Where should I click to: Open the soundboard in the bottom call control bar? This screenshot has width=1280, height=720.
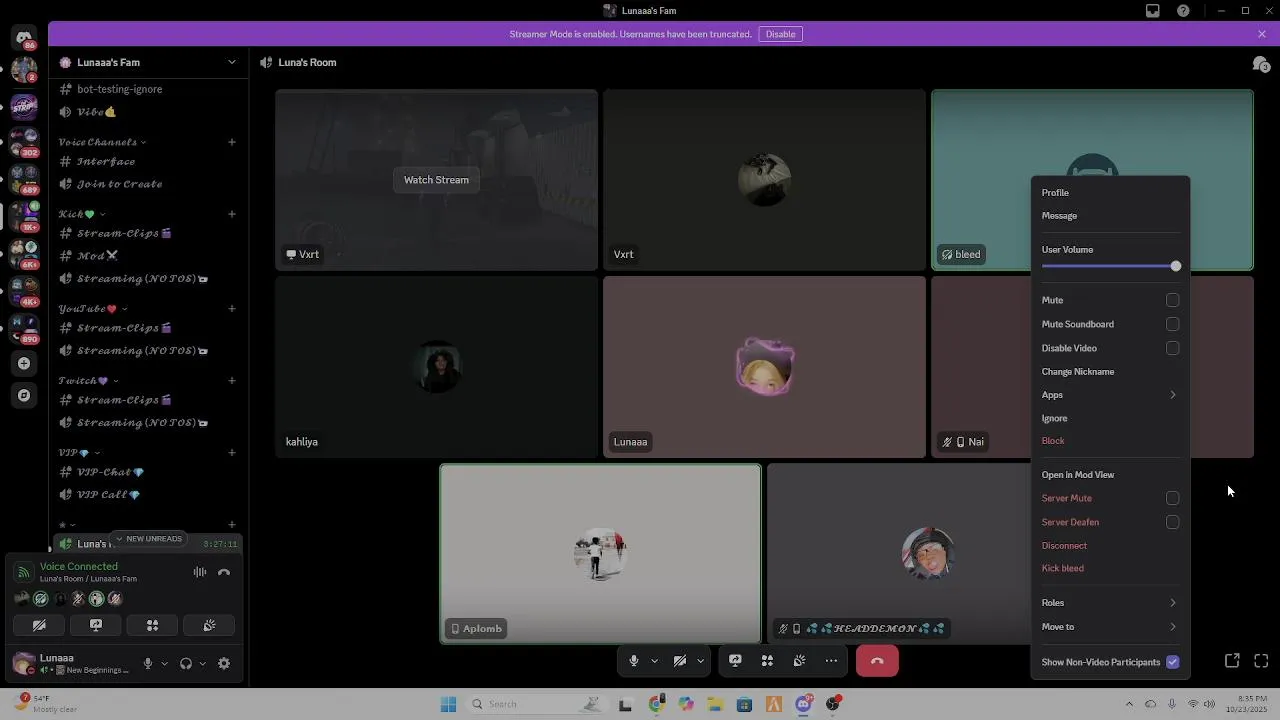799,661
